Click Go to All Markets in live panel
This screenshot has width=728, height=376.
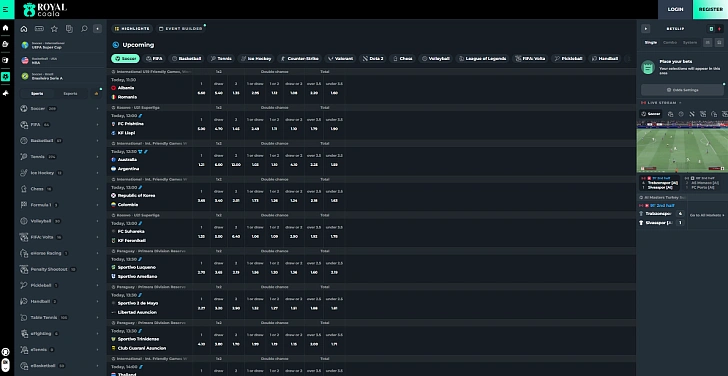[x=707, y=215]
